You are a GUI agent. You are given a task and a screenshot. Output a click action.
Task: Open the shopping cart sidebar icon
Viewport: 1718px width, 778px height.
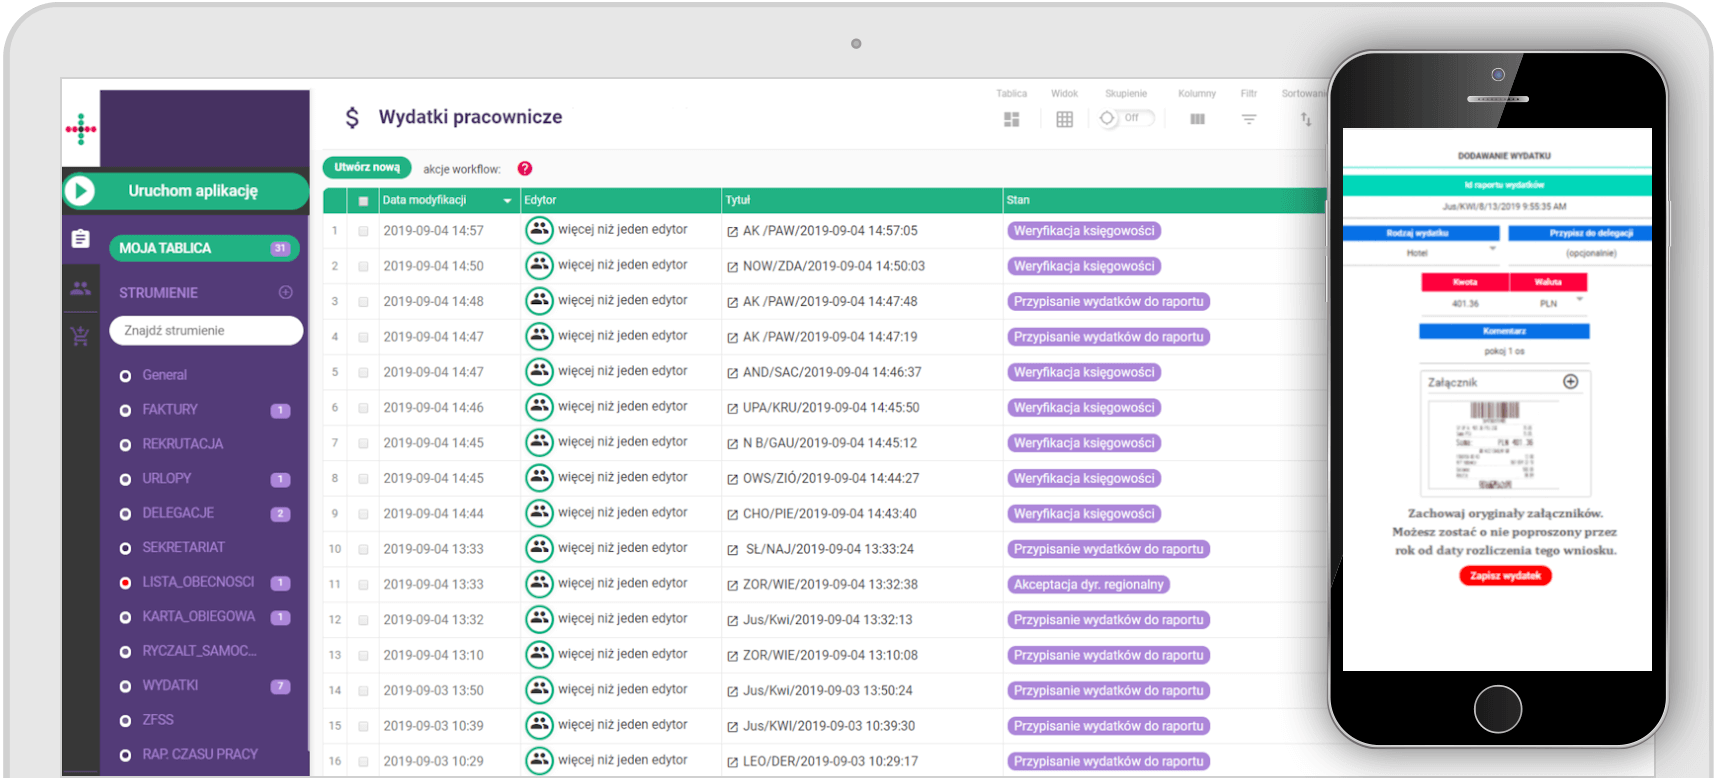click(x=80, y=336)
